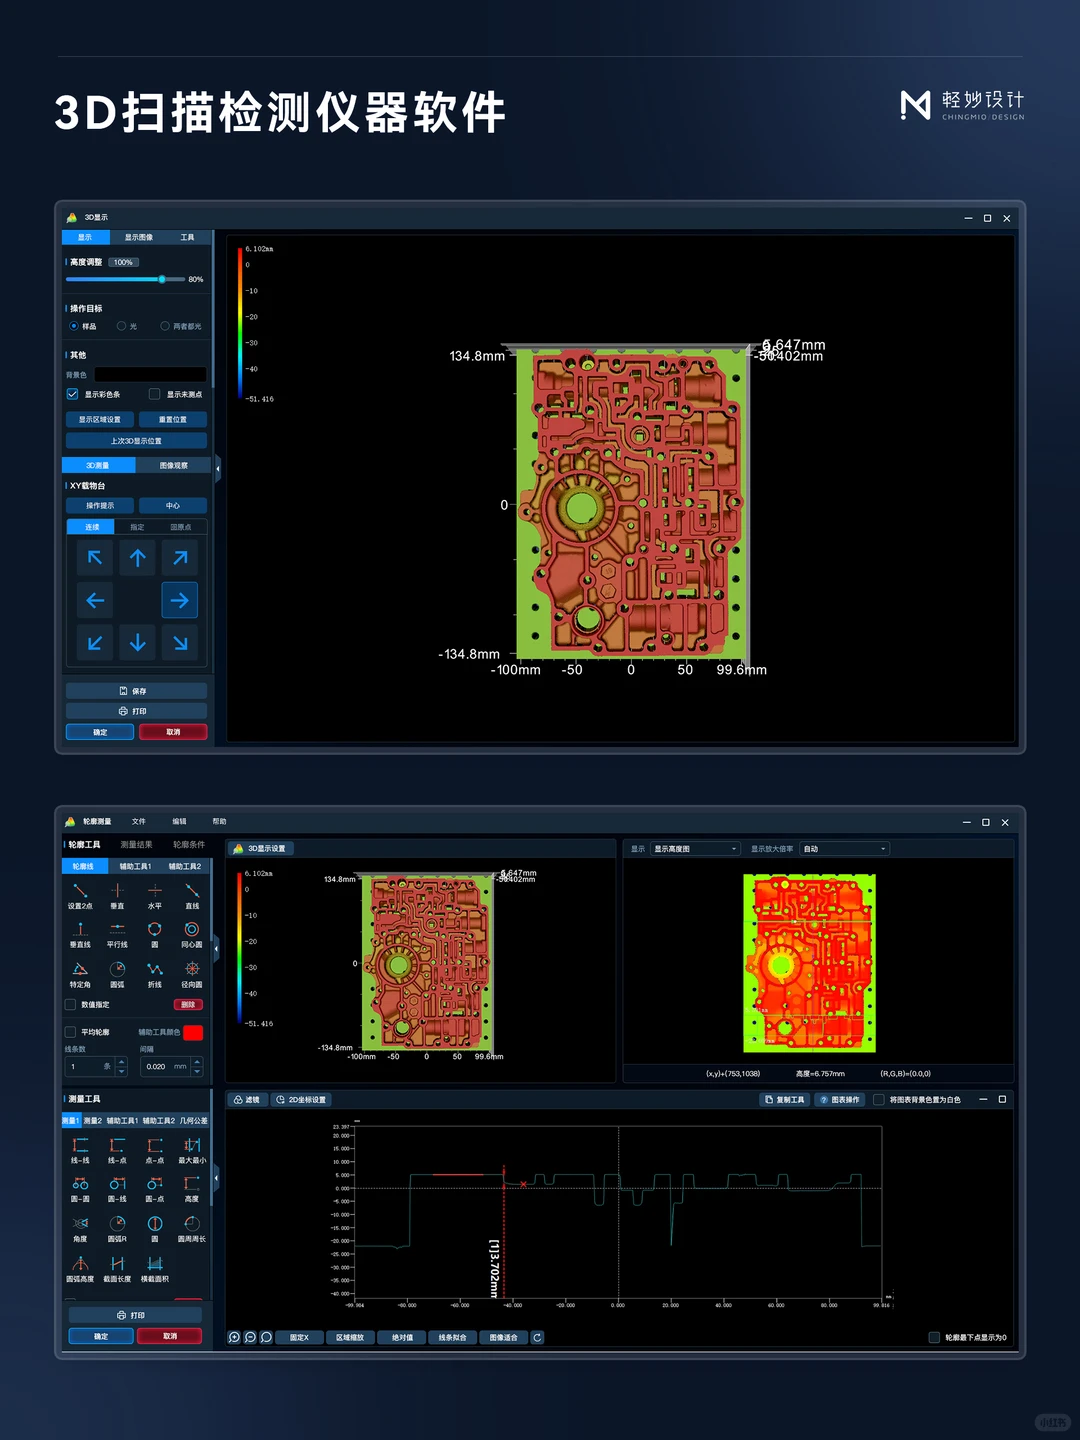This screenshot has width=1080, height=1440.
Task: Select the 横截面积 cross-section area tool
Action: 155,1269
